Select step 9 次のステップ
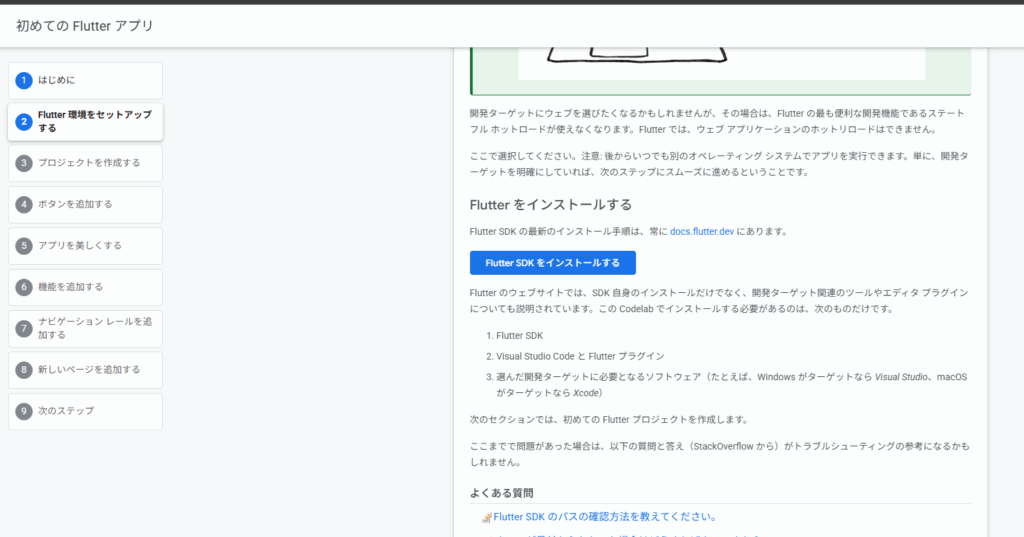 tap(85, 411)
